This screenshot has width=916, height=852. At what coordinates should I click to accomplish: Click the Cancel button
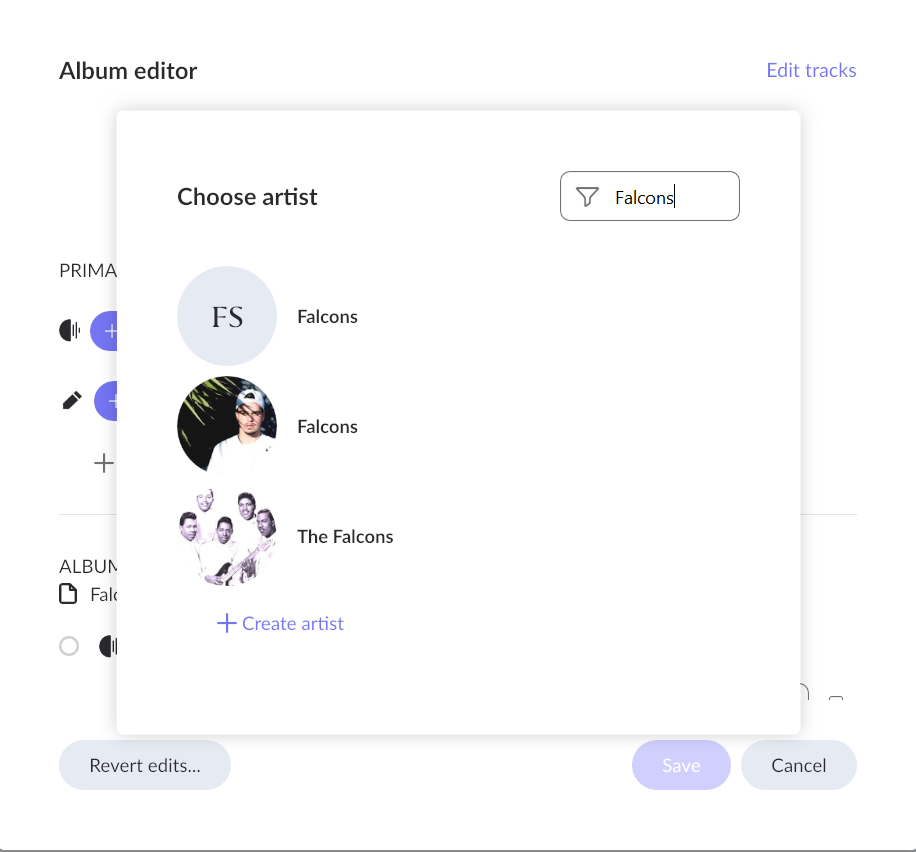(798, 766)
